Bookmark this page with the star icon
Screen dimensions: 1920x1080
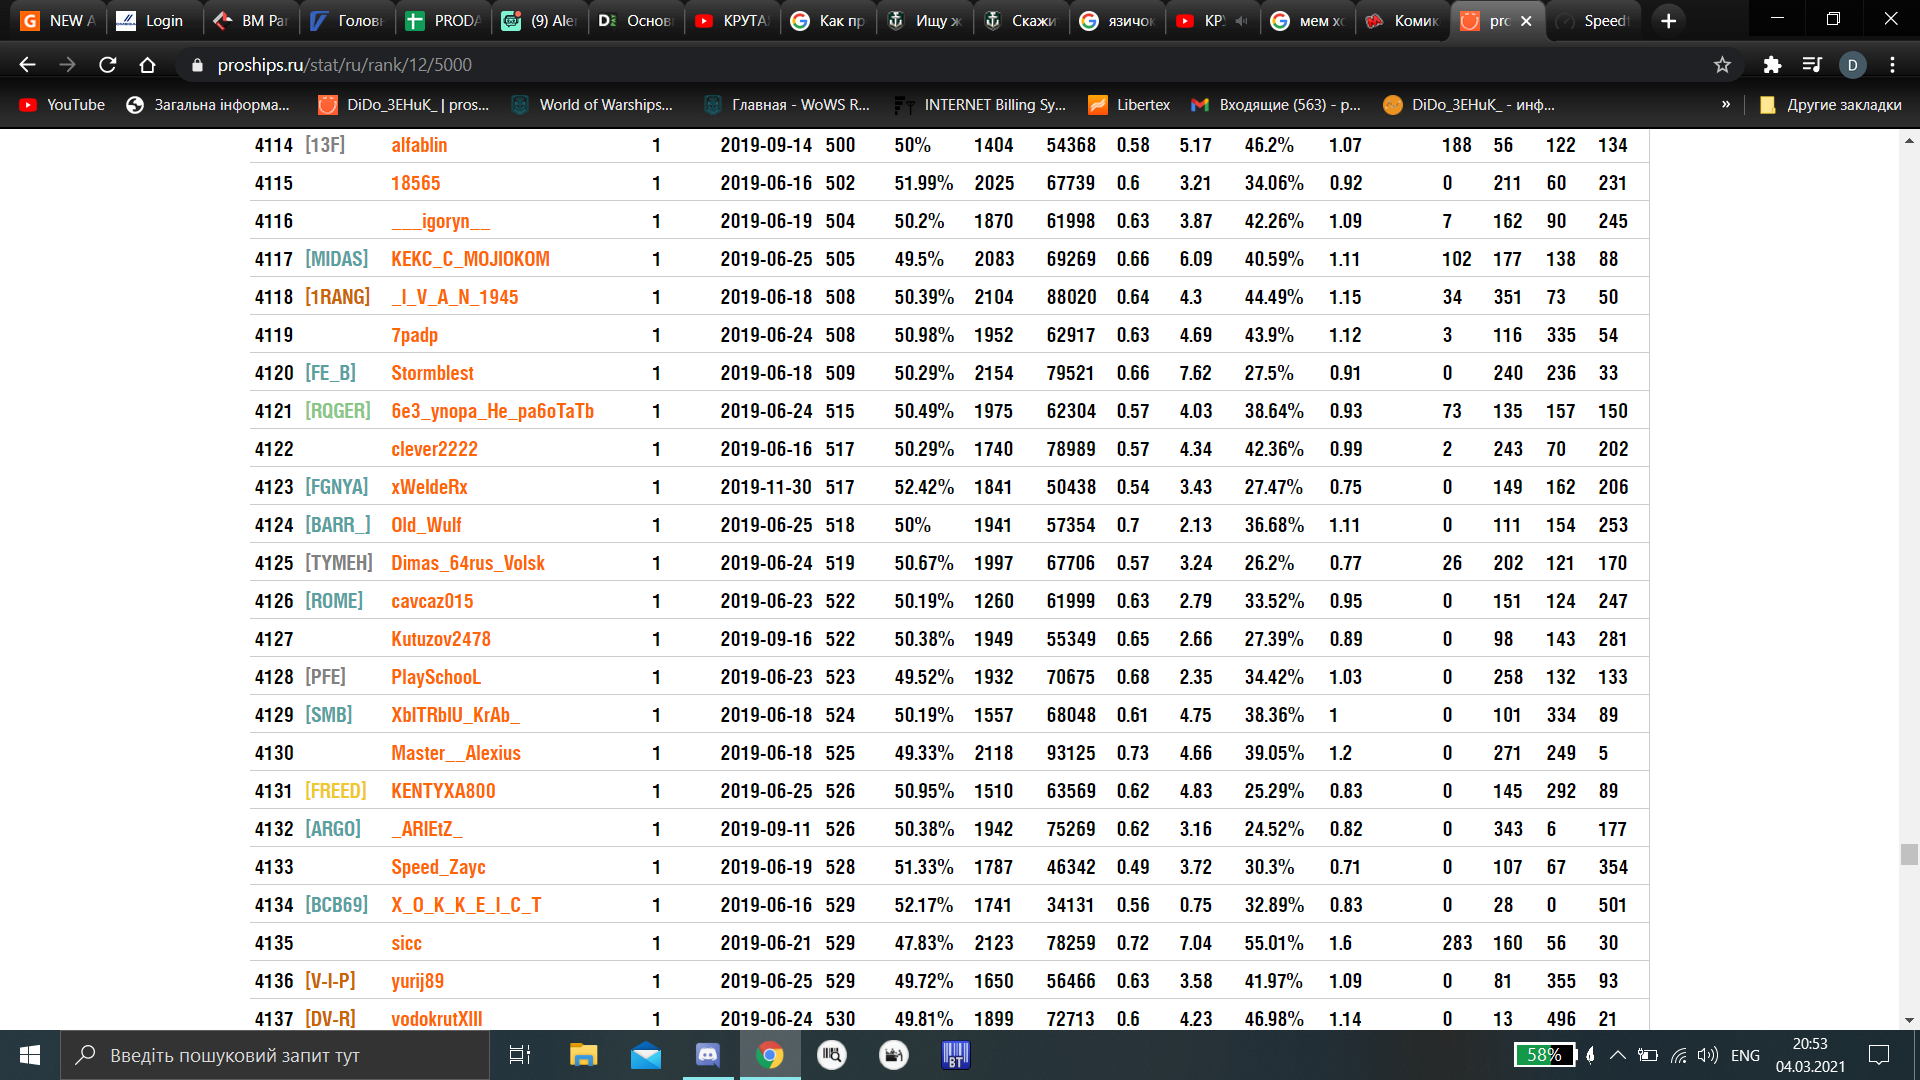1722,65
